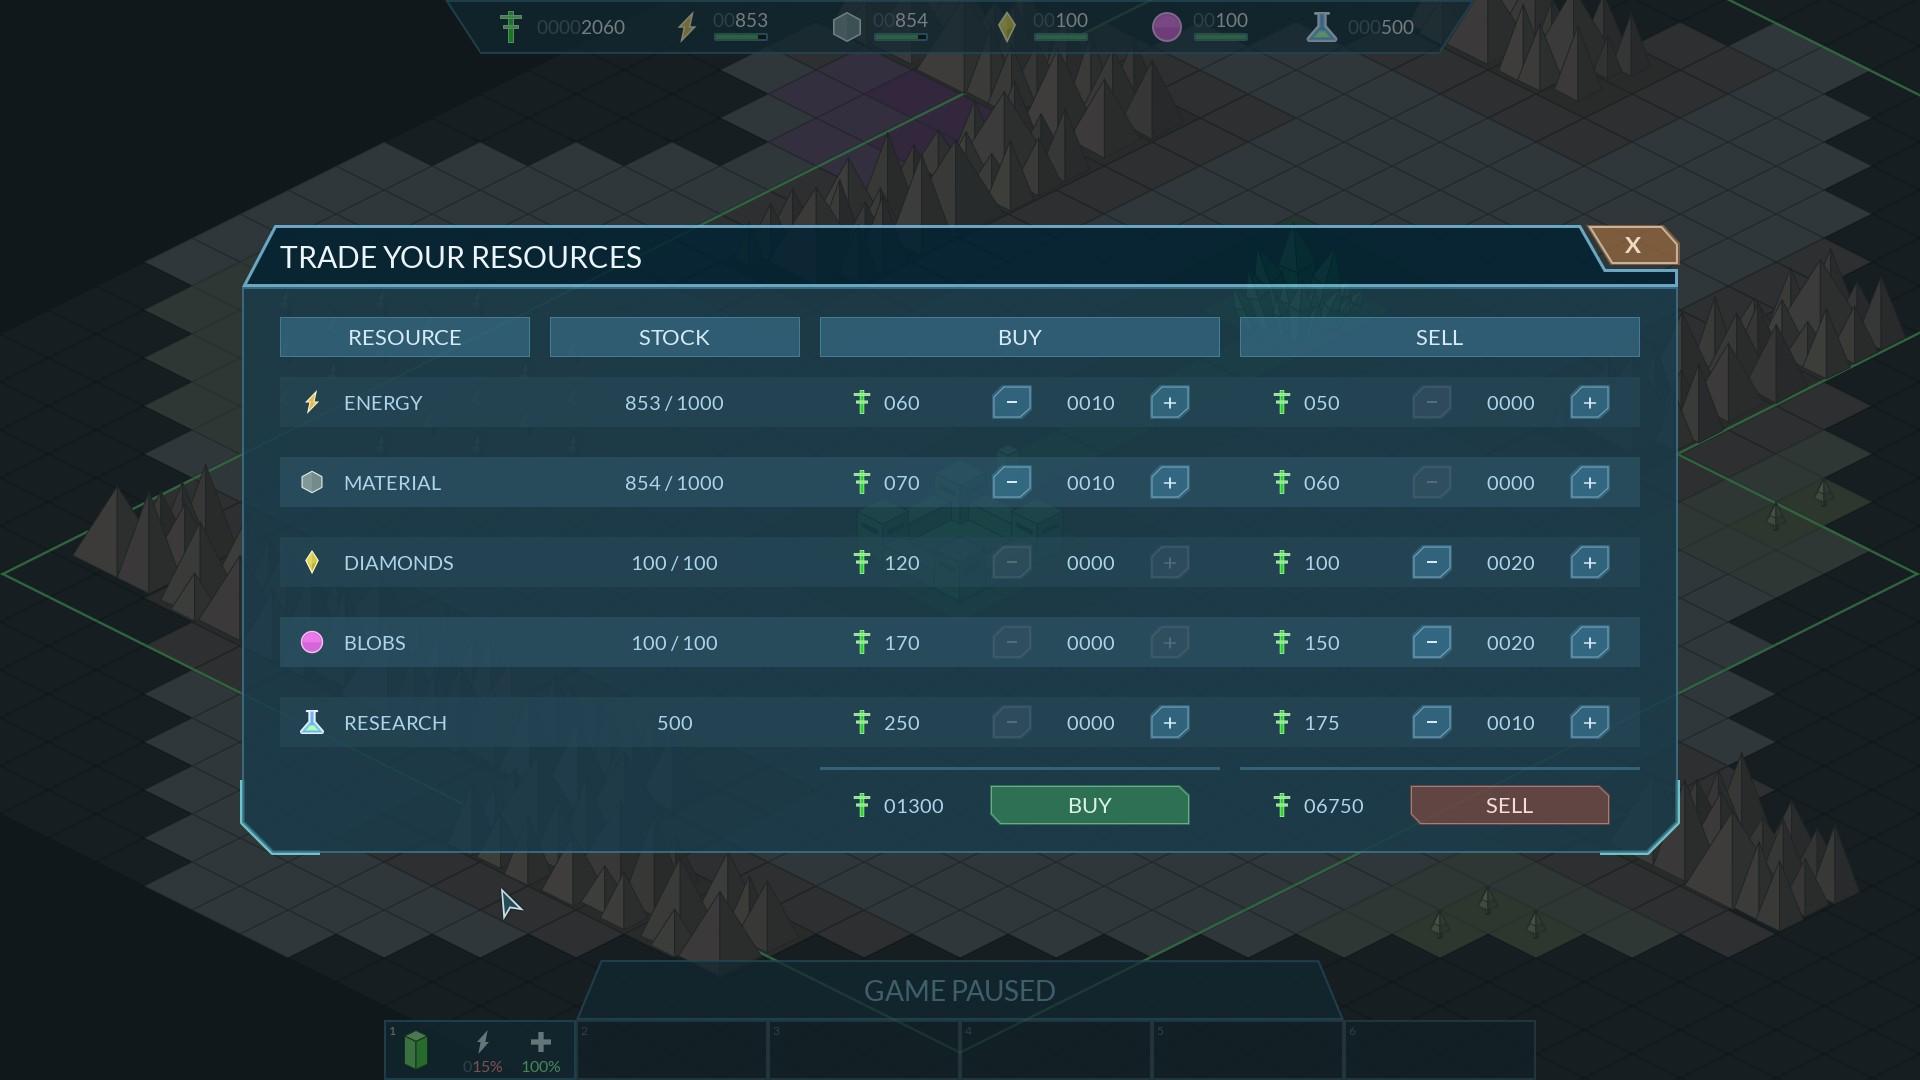Increase Diamonds sell quantity with plus
This screenshot has height=1080, width=1920.
click(x=1589, y=563)
